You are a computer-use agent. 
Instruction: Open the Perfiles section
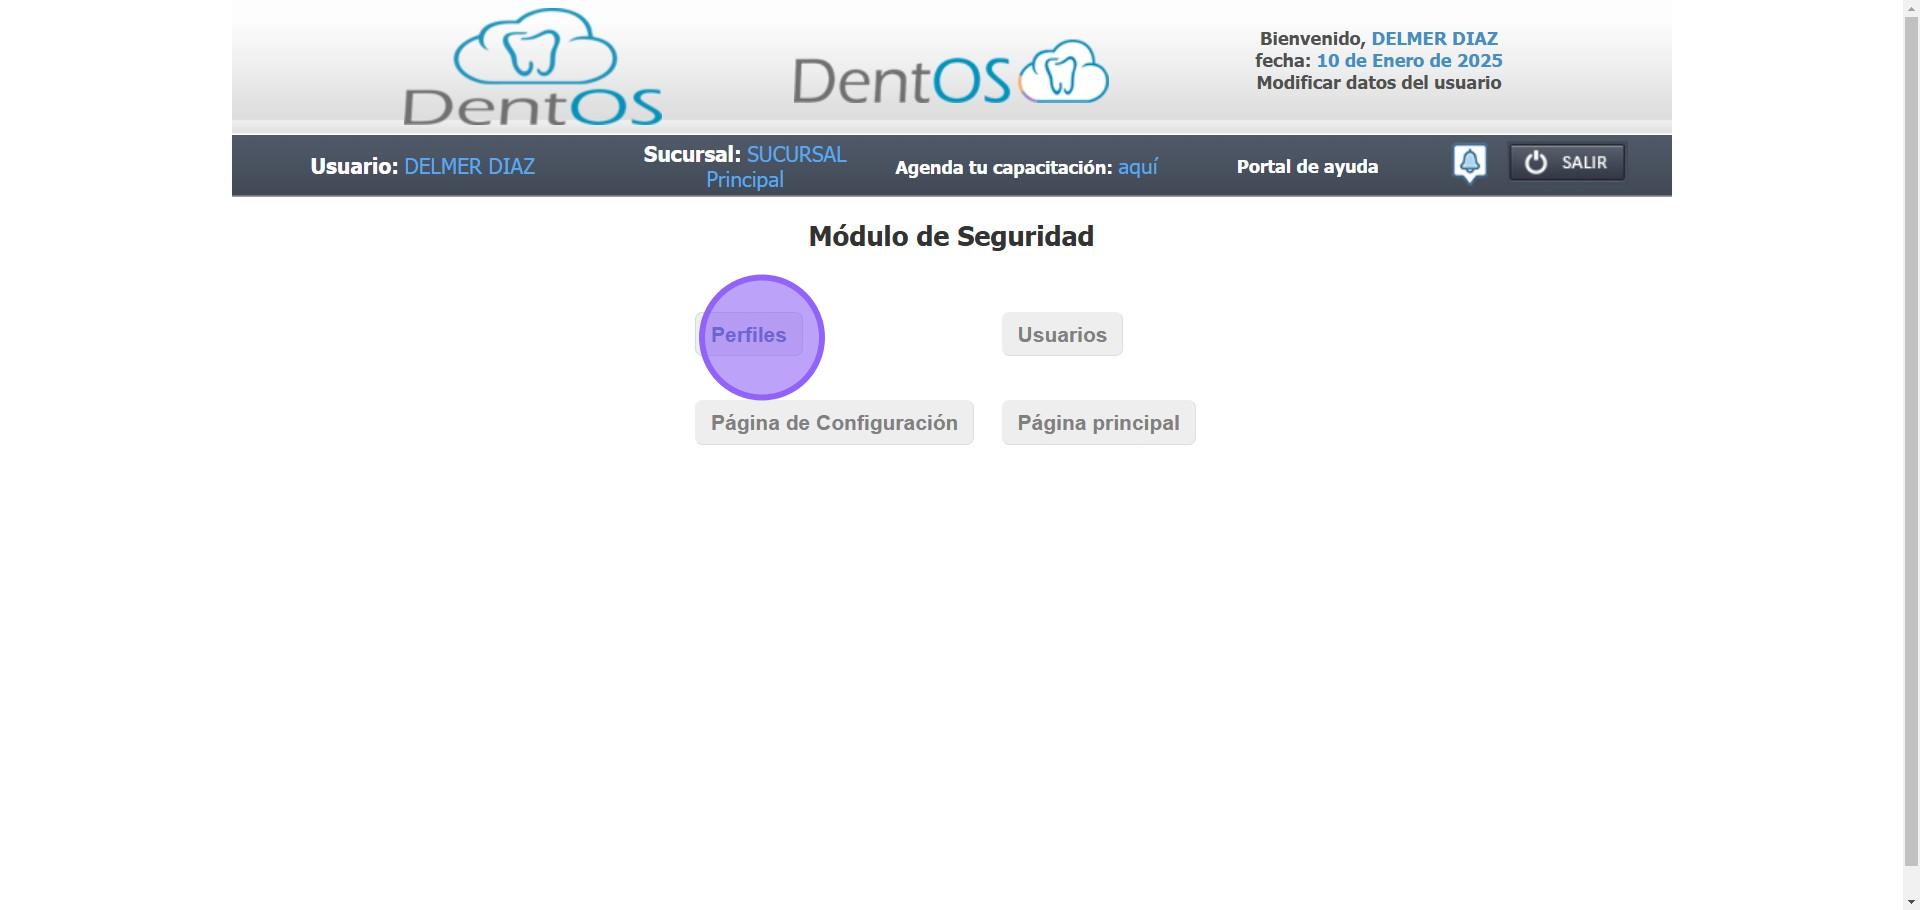[749, 335]
